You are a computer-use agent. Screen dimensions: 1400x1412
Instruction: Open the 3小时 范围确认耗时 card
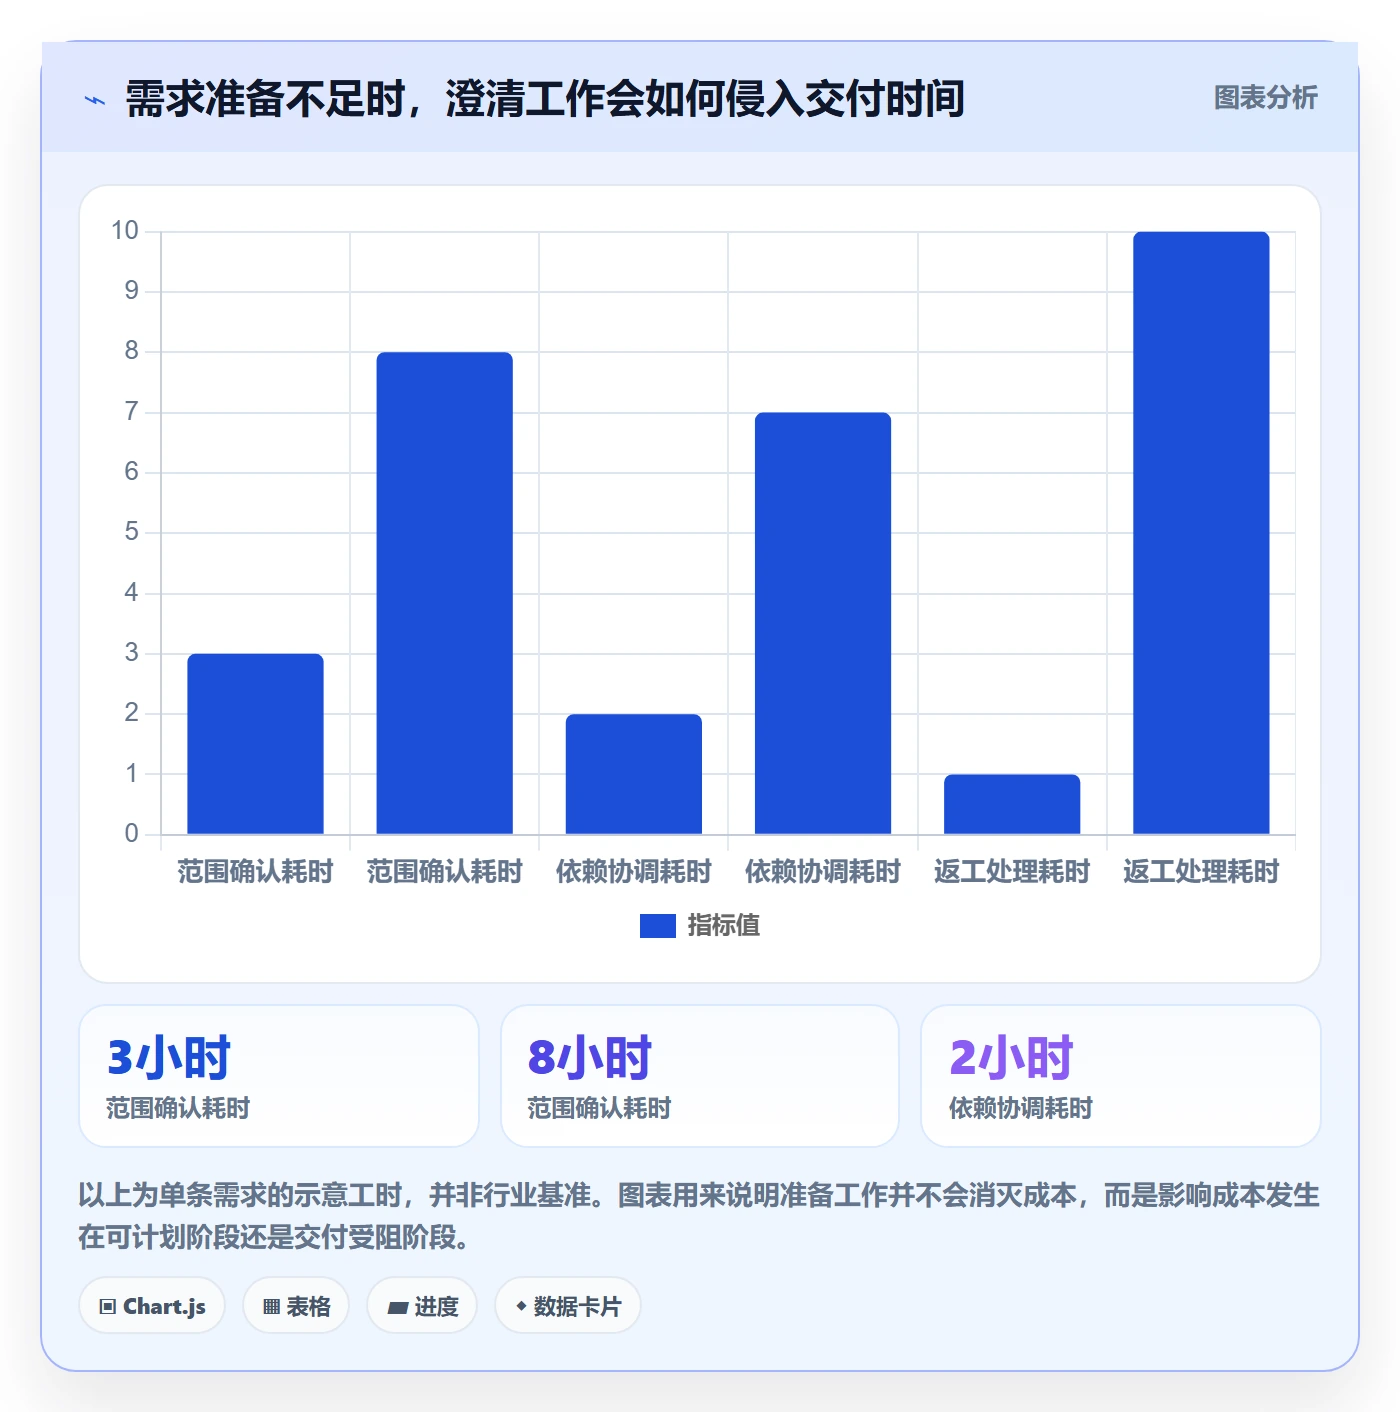(x=279, y=1076)
